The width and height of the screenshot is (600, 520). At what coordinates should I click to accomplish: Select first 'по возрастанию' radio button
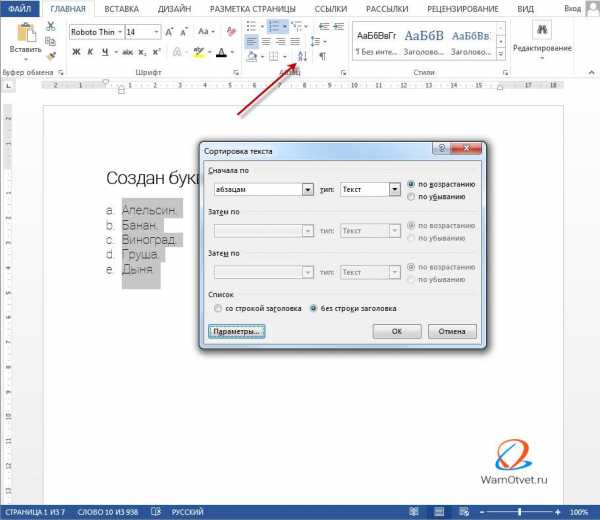411,184
